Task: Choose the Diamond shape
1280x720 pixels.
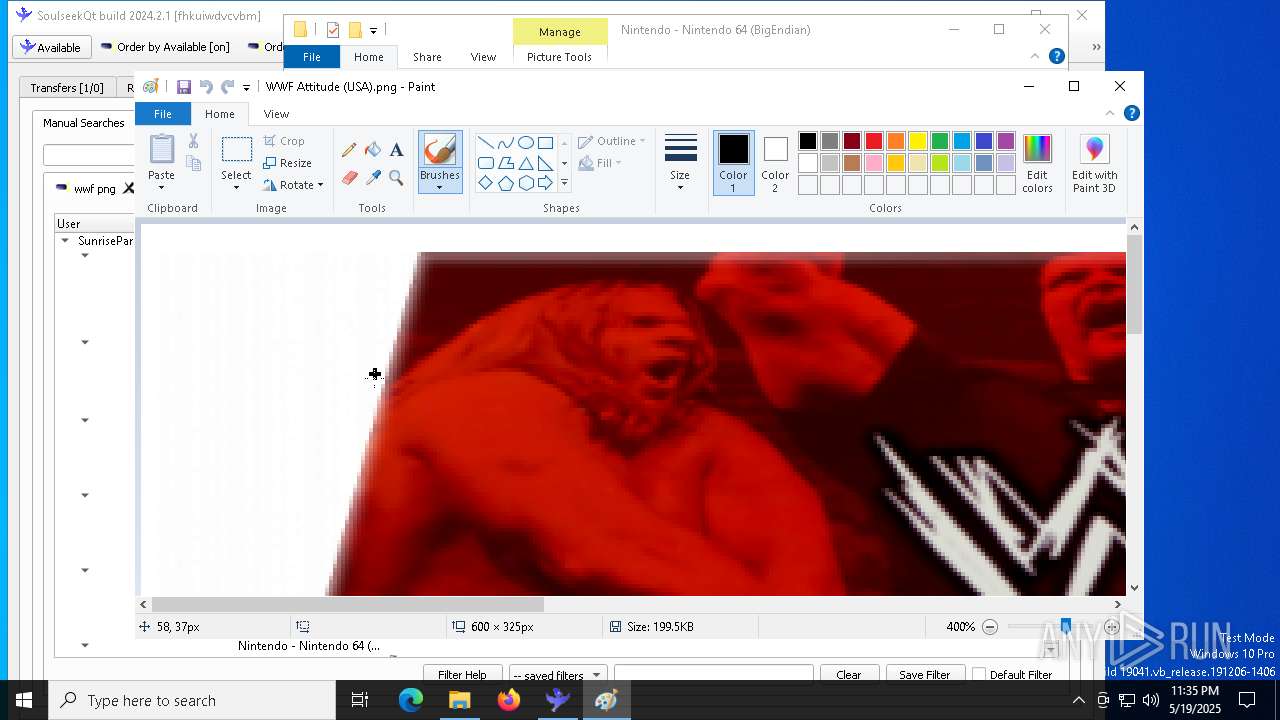Action: point(485,183)
